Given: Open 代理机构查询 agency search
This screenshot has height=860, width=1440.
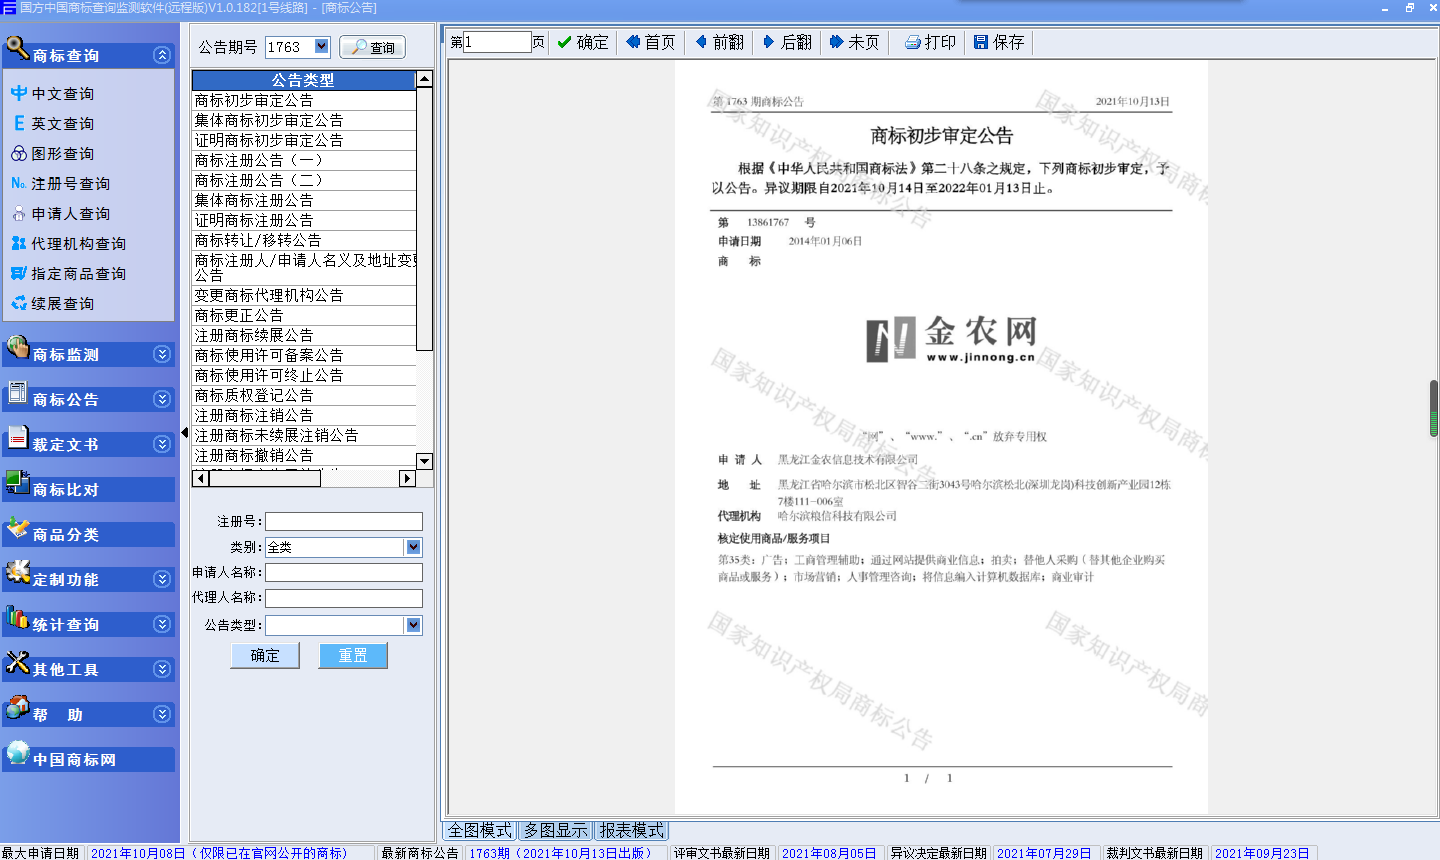Looking at the screenshot, I should [x=69, y=243].
